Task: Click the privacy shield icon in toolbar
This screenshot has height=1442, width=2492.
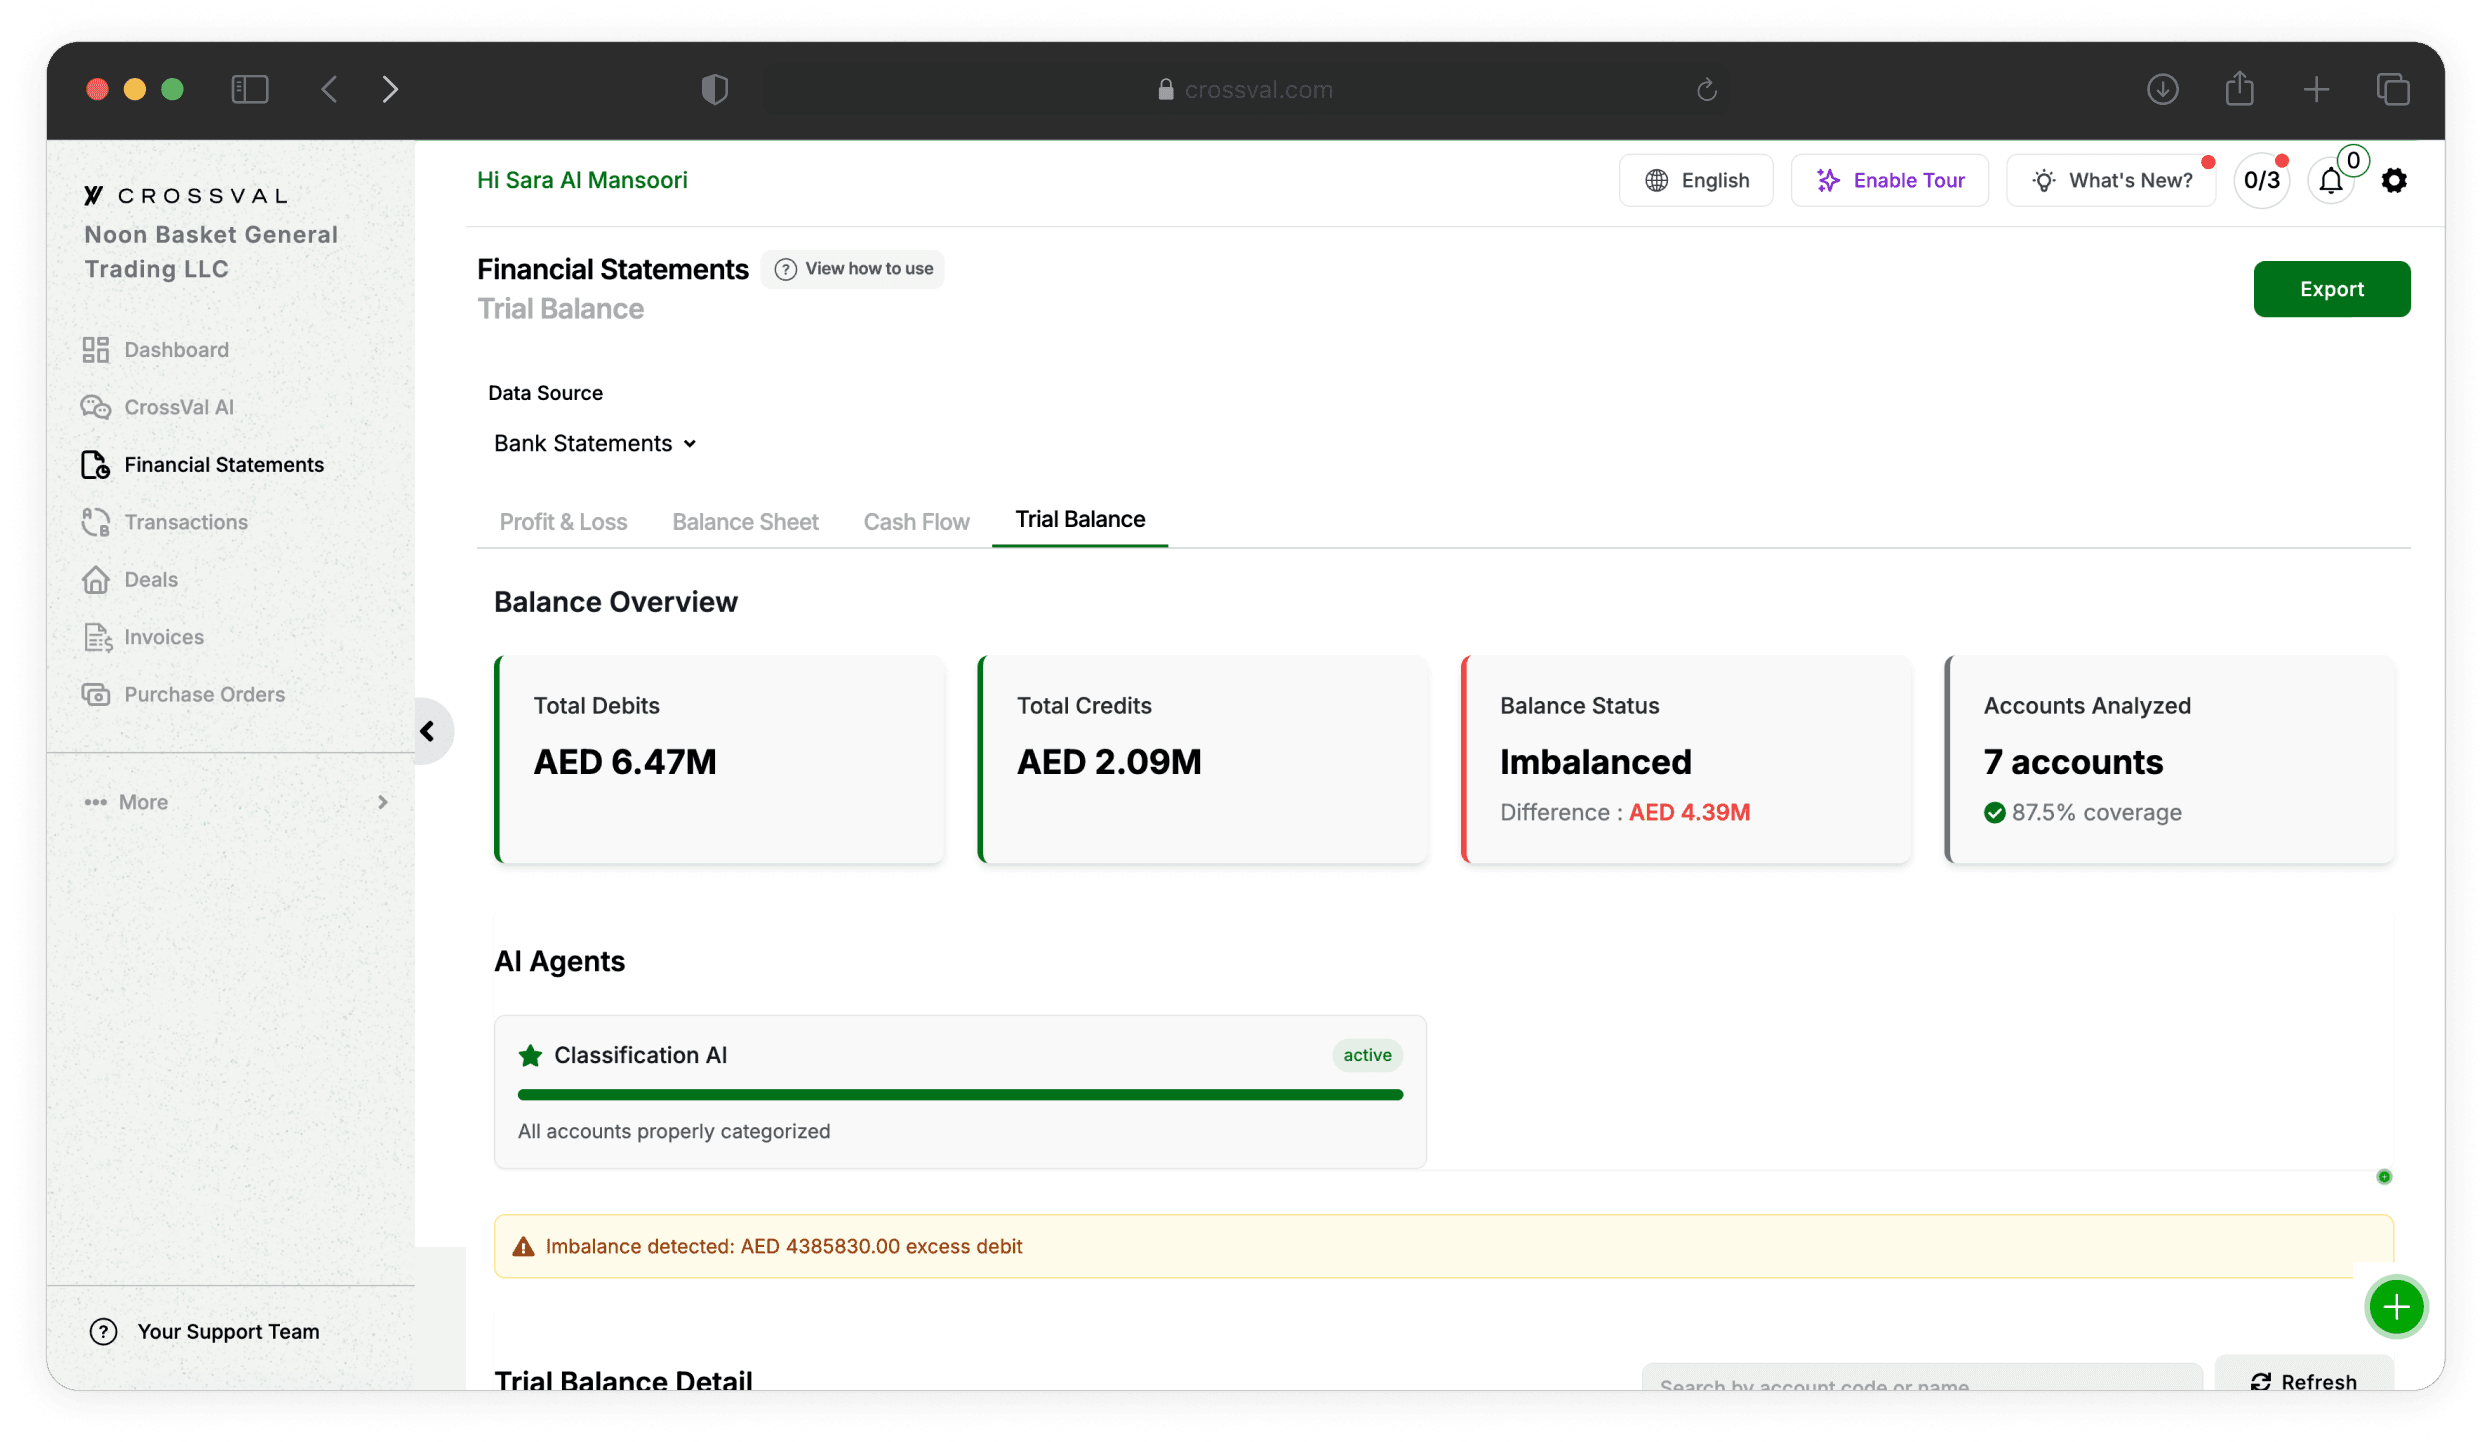Action: pyautogui.click(x=715, y=90)
